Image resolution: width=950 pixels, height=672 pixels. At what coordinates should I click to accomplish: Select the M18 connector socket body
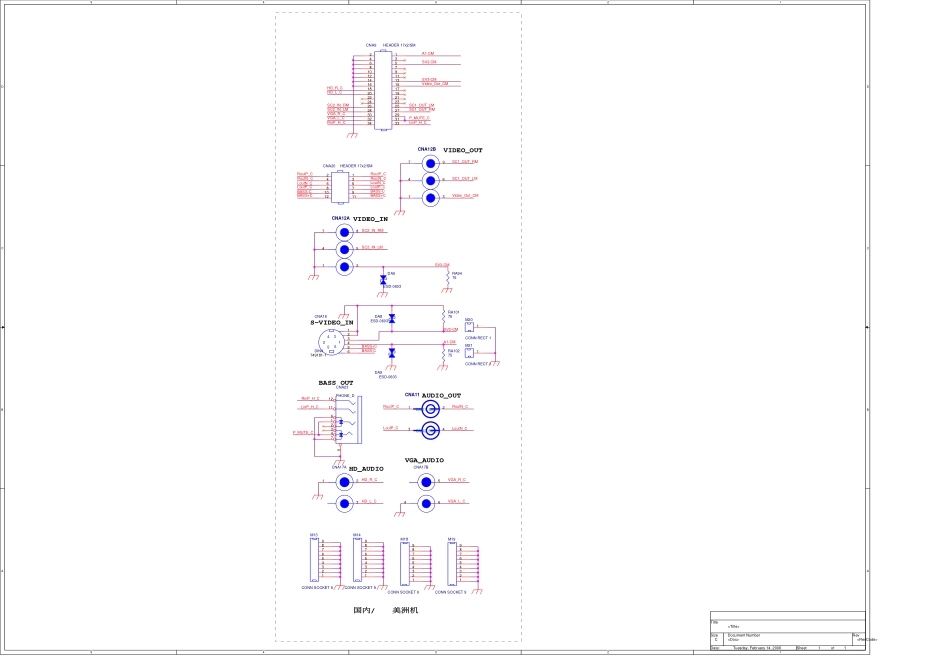click(x=404, y=564)
